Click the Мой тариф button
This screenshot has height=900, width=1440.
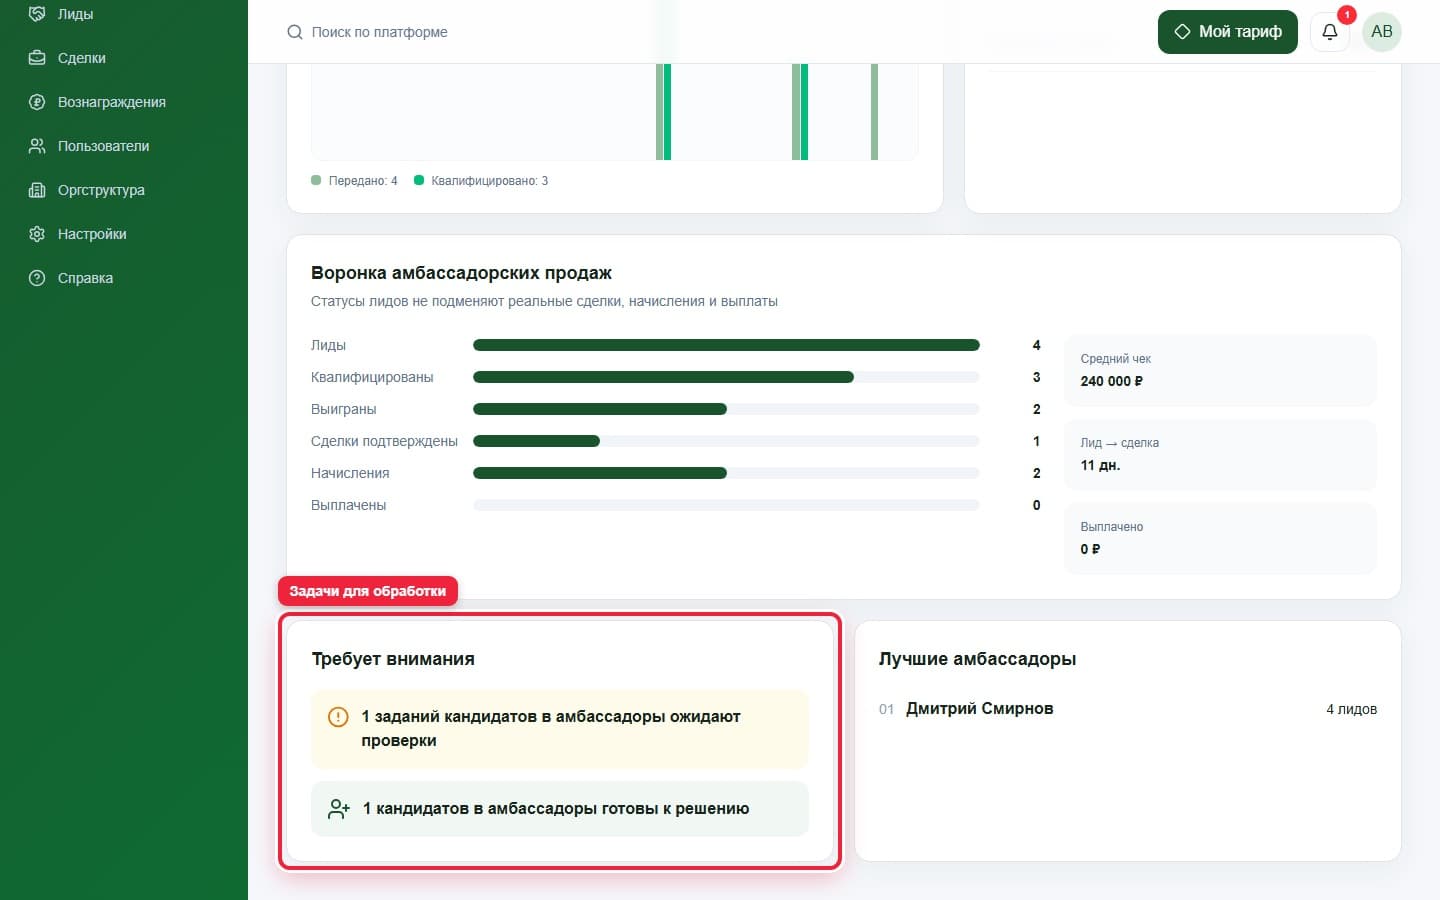point(1228,32)
